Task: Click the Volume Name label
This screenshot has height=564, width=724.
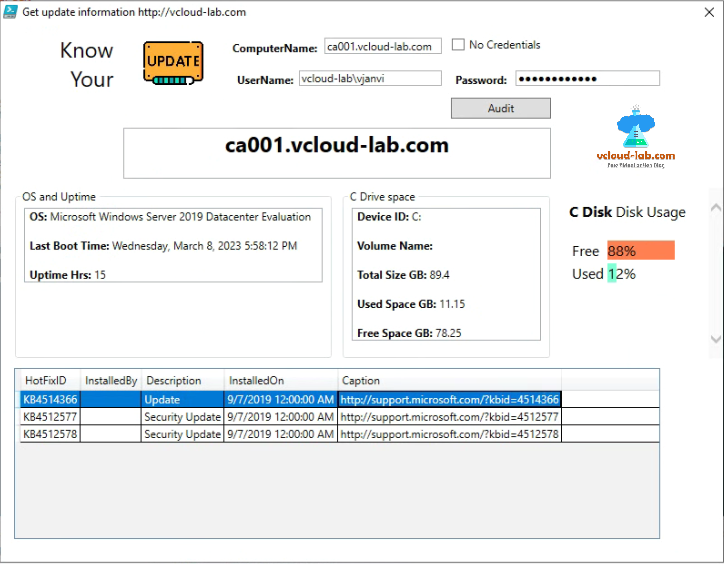Action: [395, 246]
